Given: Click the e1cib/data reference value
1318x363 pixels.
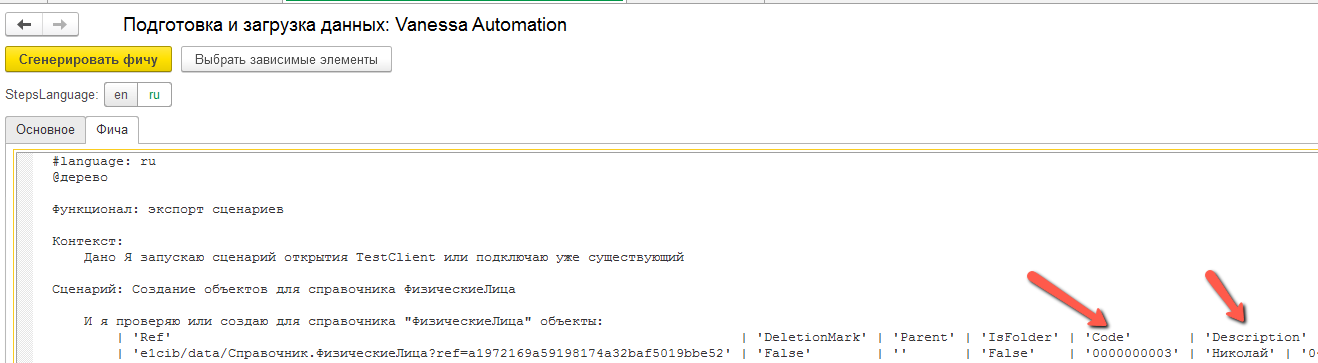Looking at the screenshot, I should [x=430, y=353].
